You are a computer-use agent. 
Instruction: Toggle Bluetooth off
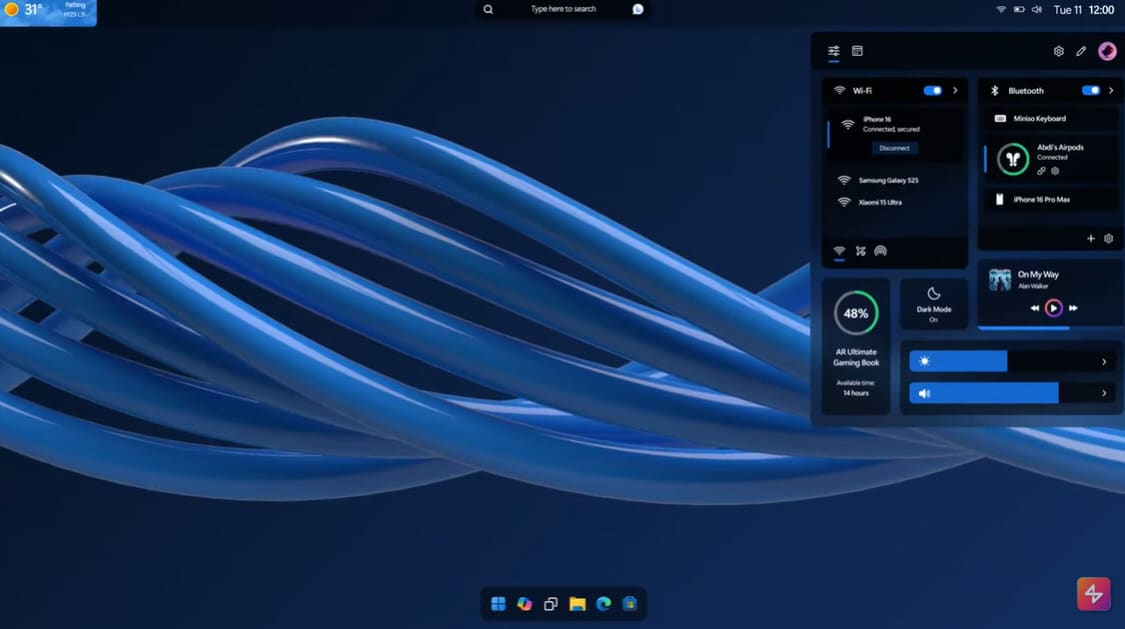click(1089, 90)
